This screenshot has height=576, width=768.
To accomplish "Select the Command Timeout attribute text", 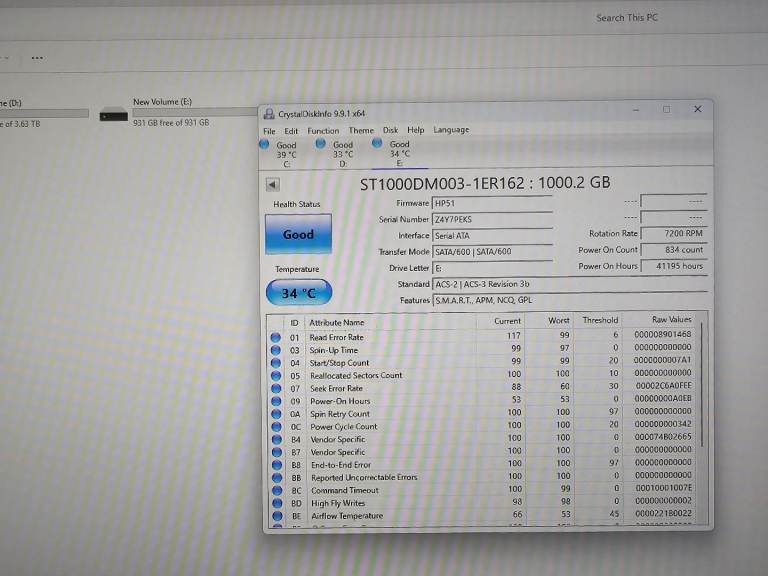I will pyautogui.click(x=345, y=490).
